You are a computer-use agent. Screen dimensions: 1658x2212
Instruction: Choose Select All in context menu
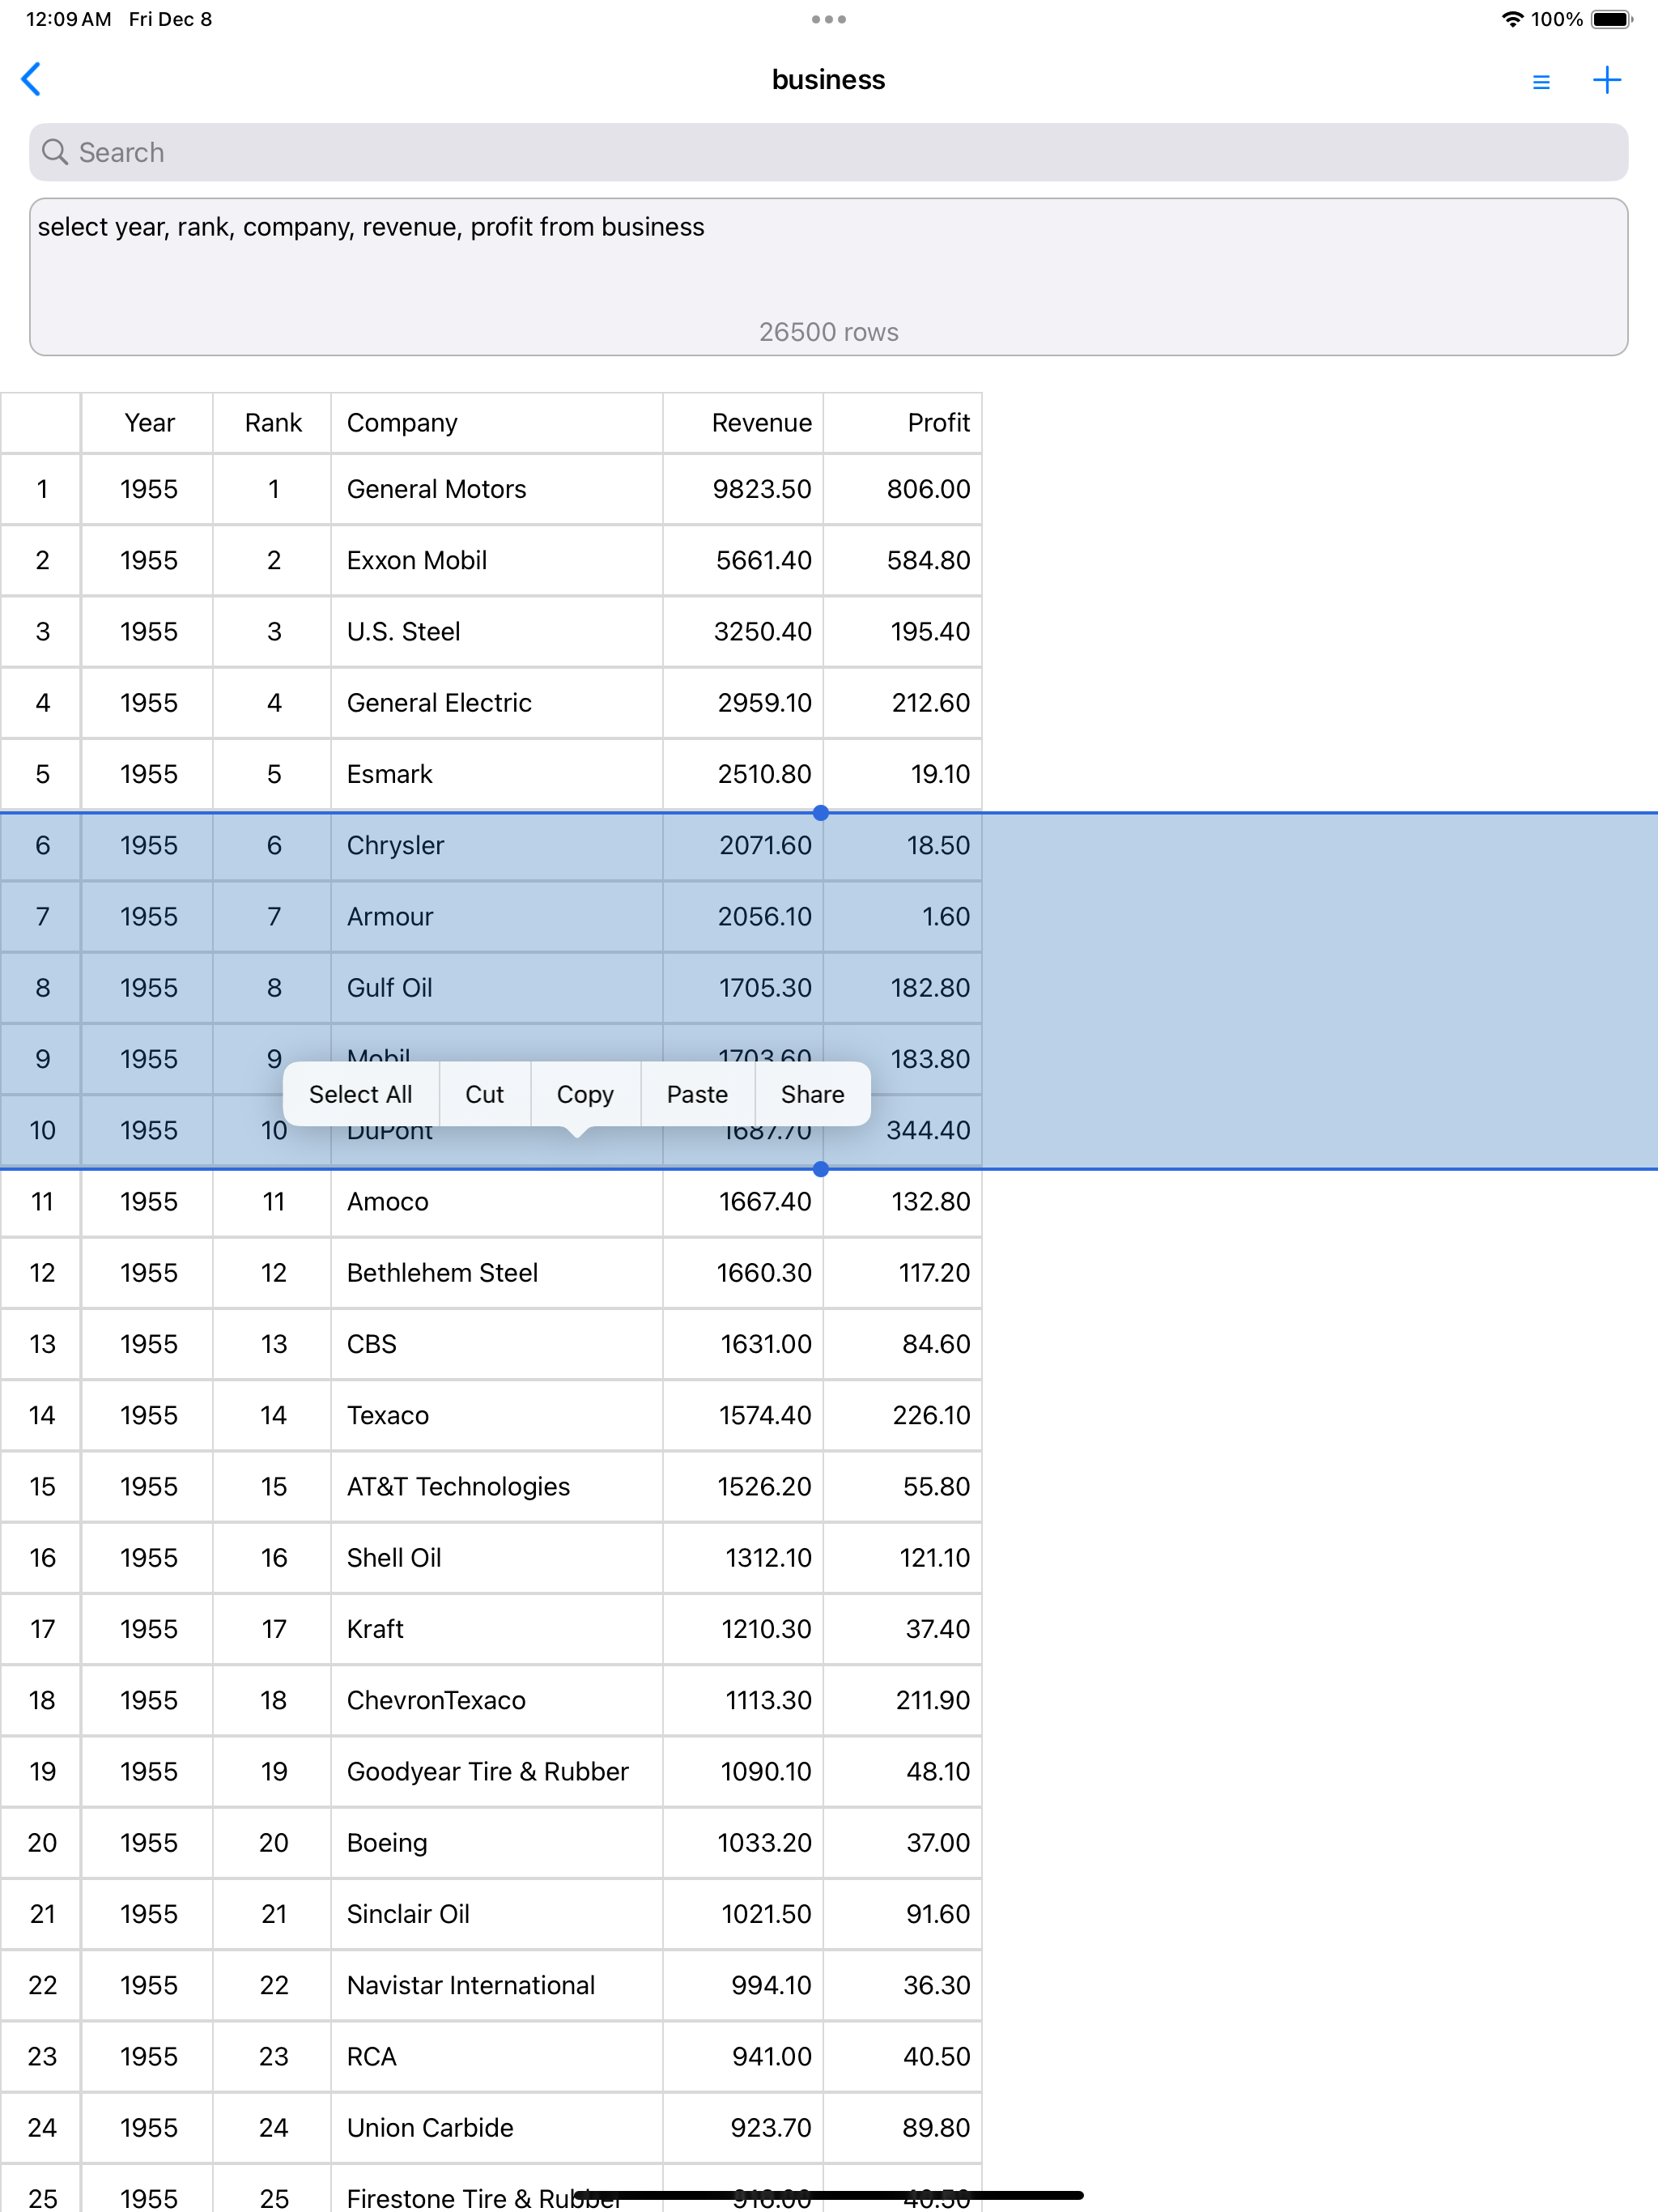click(x=360, y=1094)
